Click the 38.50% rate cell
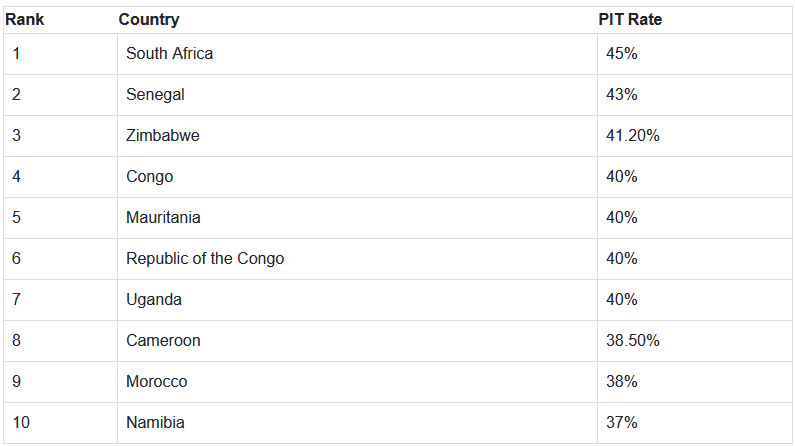This screenshot has width=795, height=446. point(632,340)
